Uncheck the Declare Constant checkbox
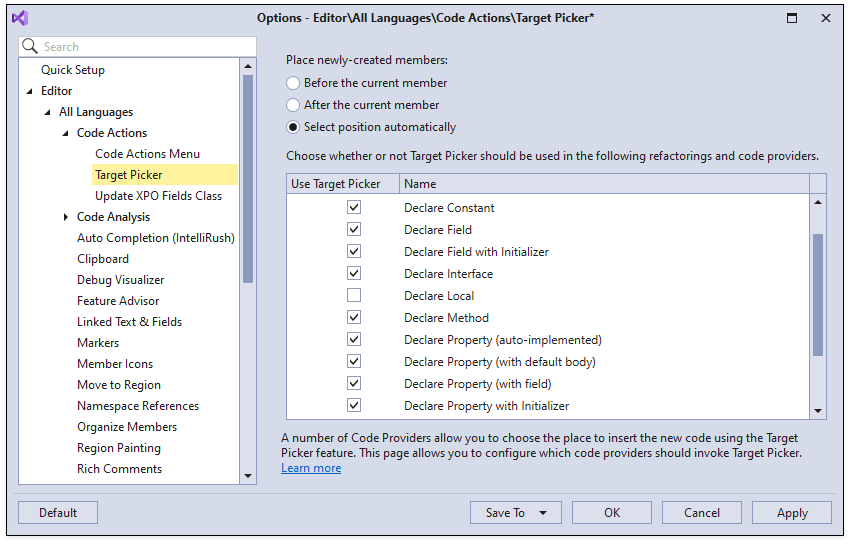The width and height of the screenshot is (850, 544). pos(354,208)
